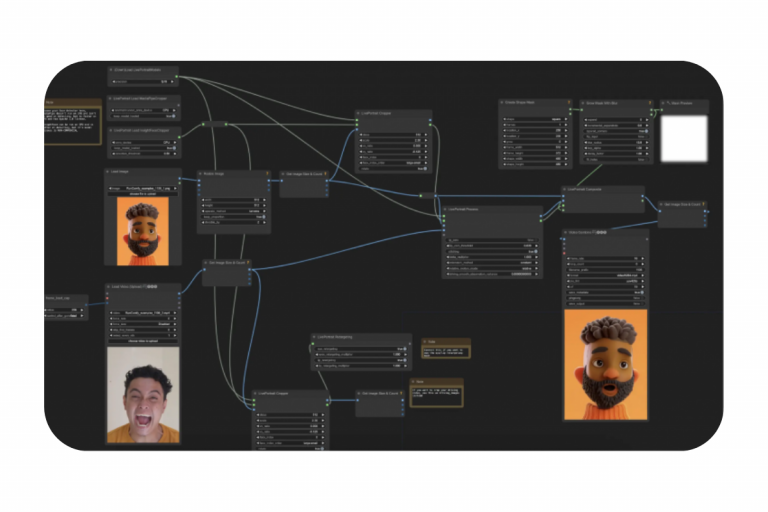
Task: Click the Load Video (Upload) title icons
Action: click(x=153, y=287)
